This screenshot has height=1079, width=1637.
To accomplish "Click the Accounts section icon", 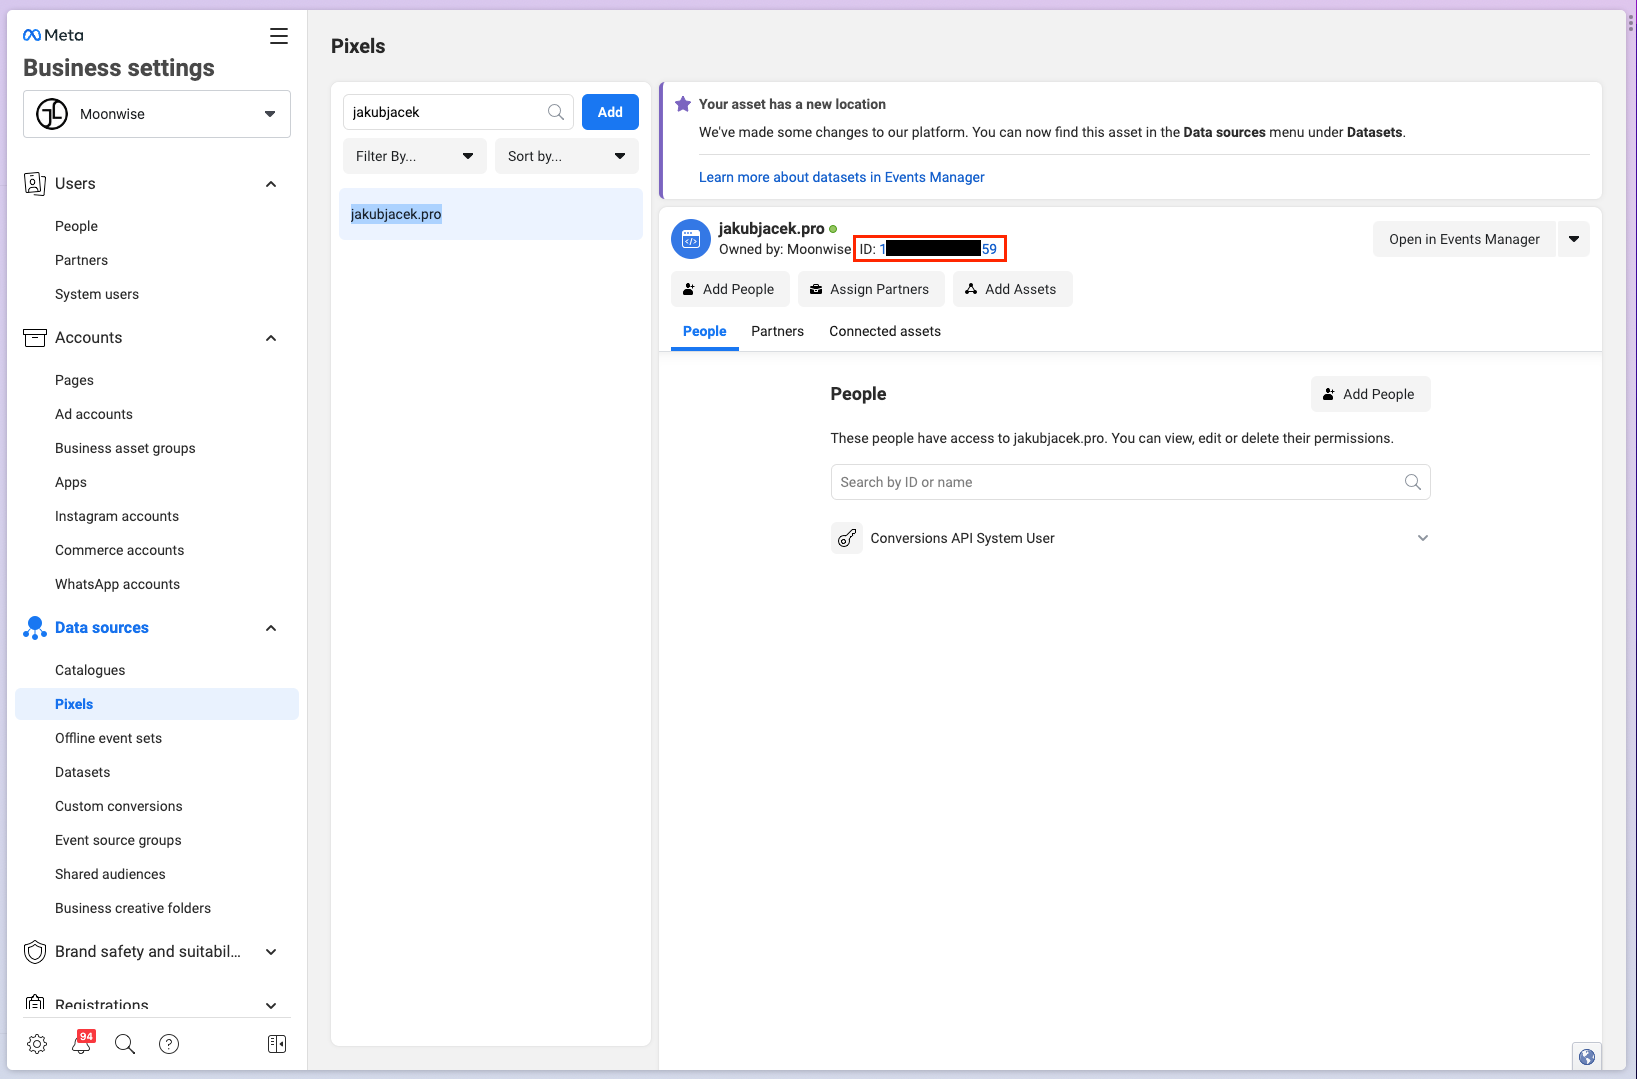I will 34,337.
